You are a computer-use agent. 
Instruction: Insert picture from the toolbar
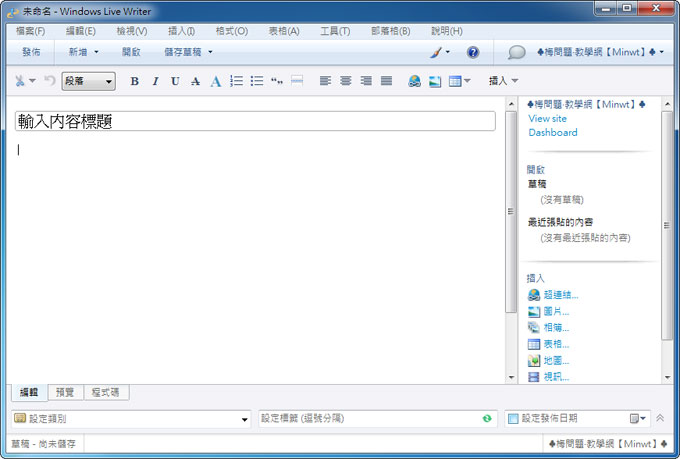(x=435, y=81)
